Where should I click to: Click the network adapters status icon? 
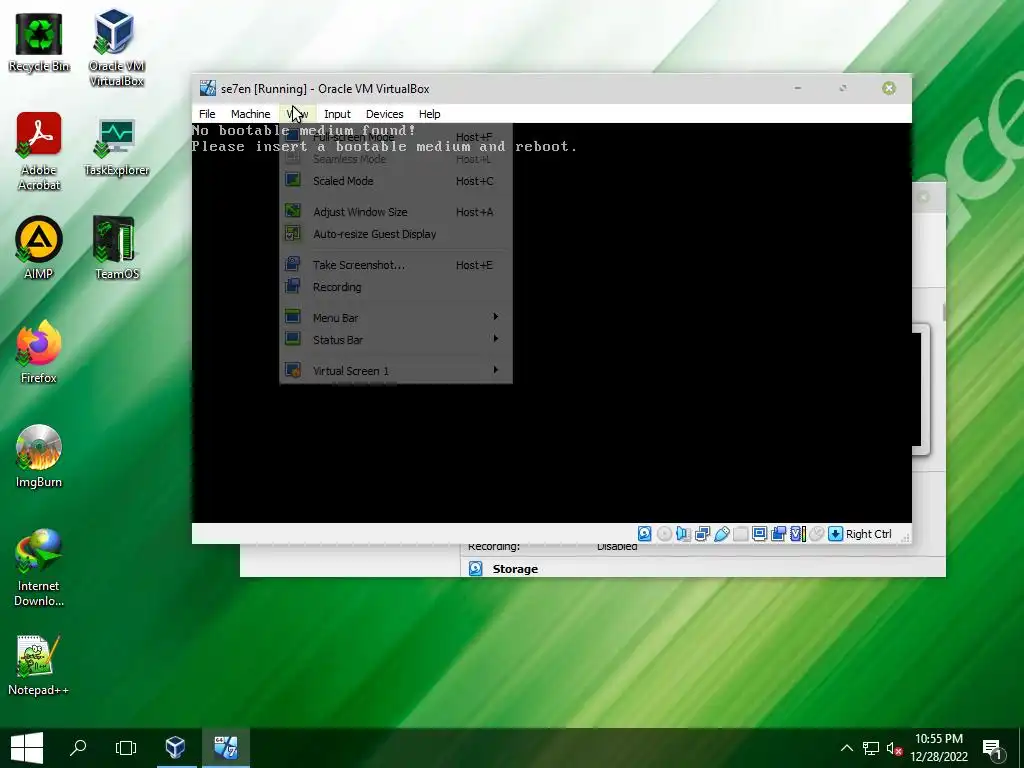point(703,534)
